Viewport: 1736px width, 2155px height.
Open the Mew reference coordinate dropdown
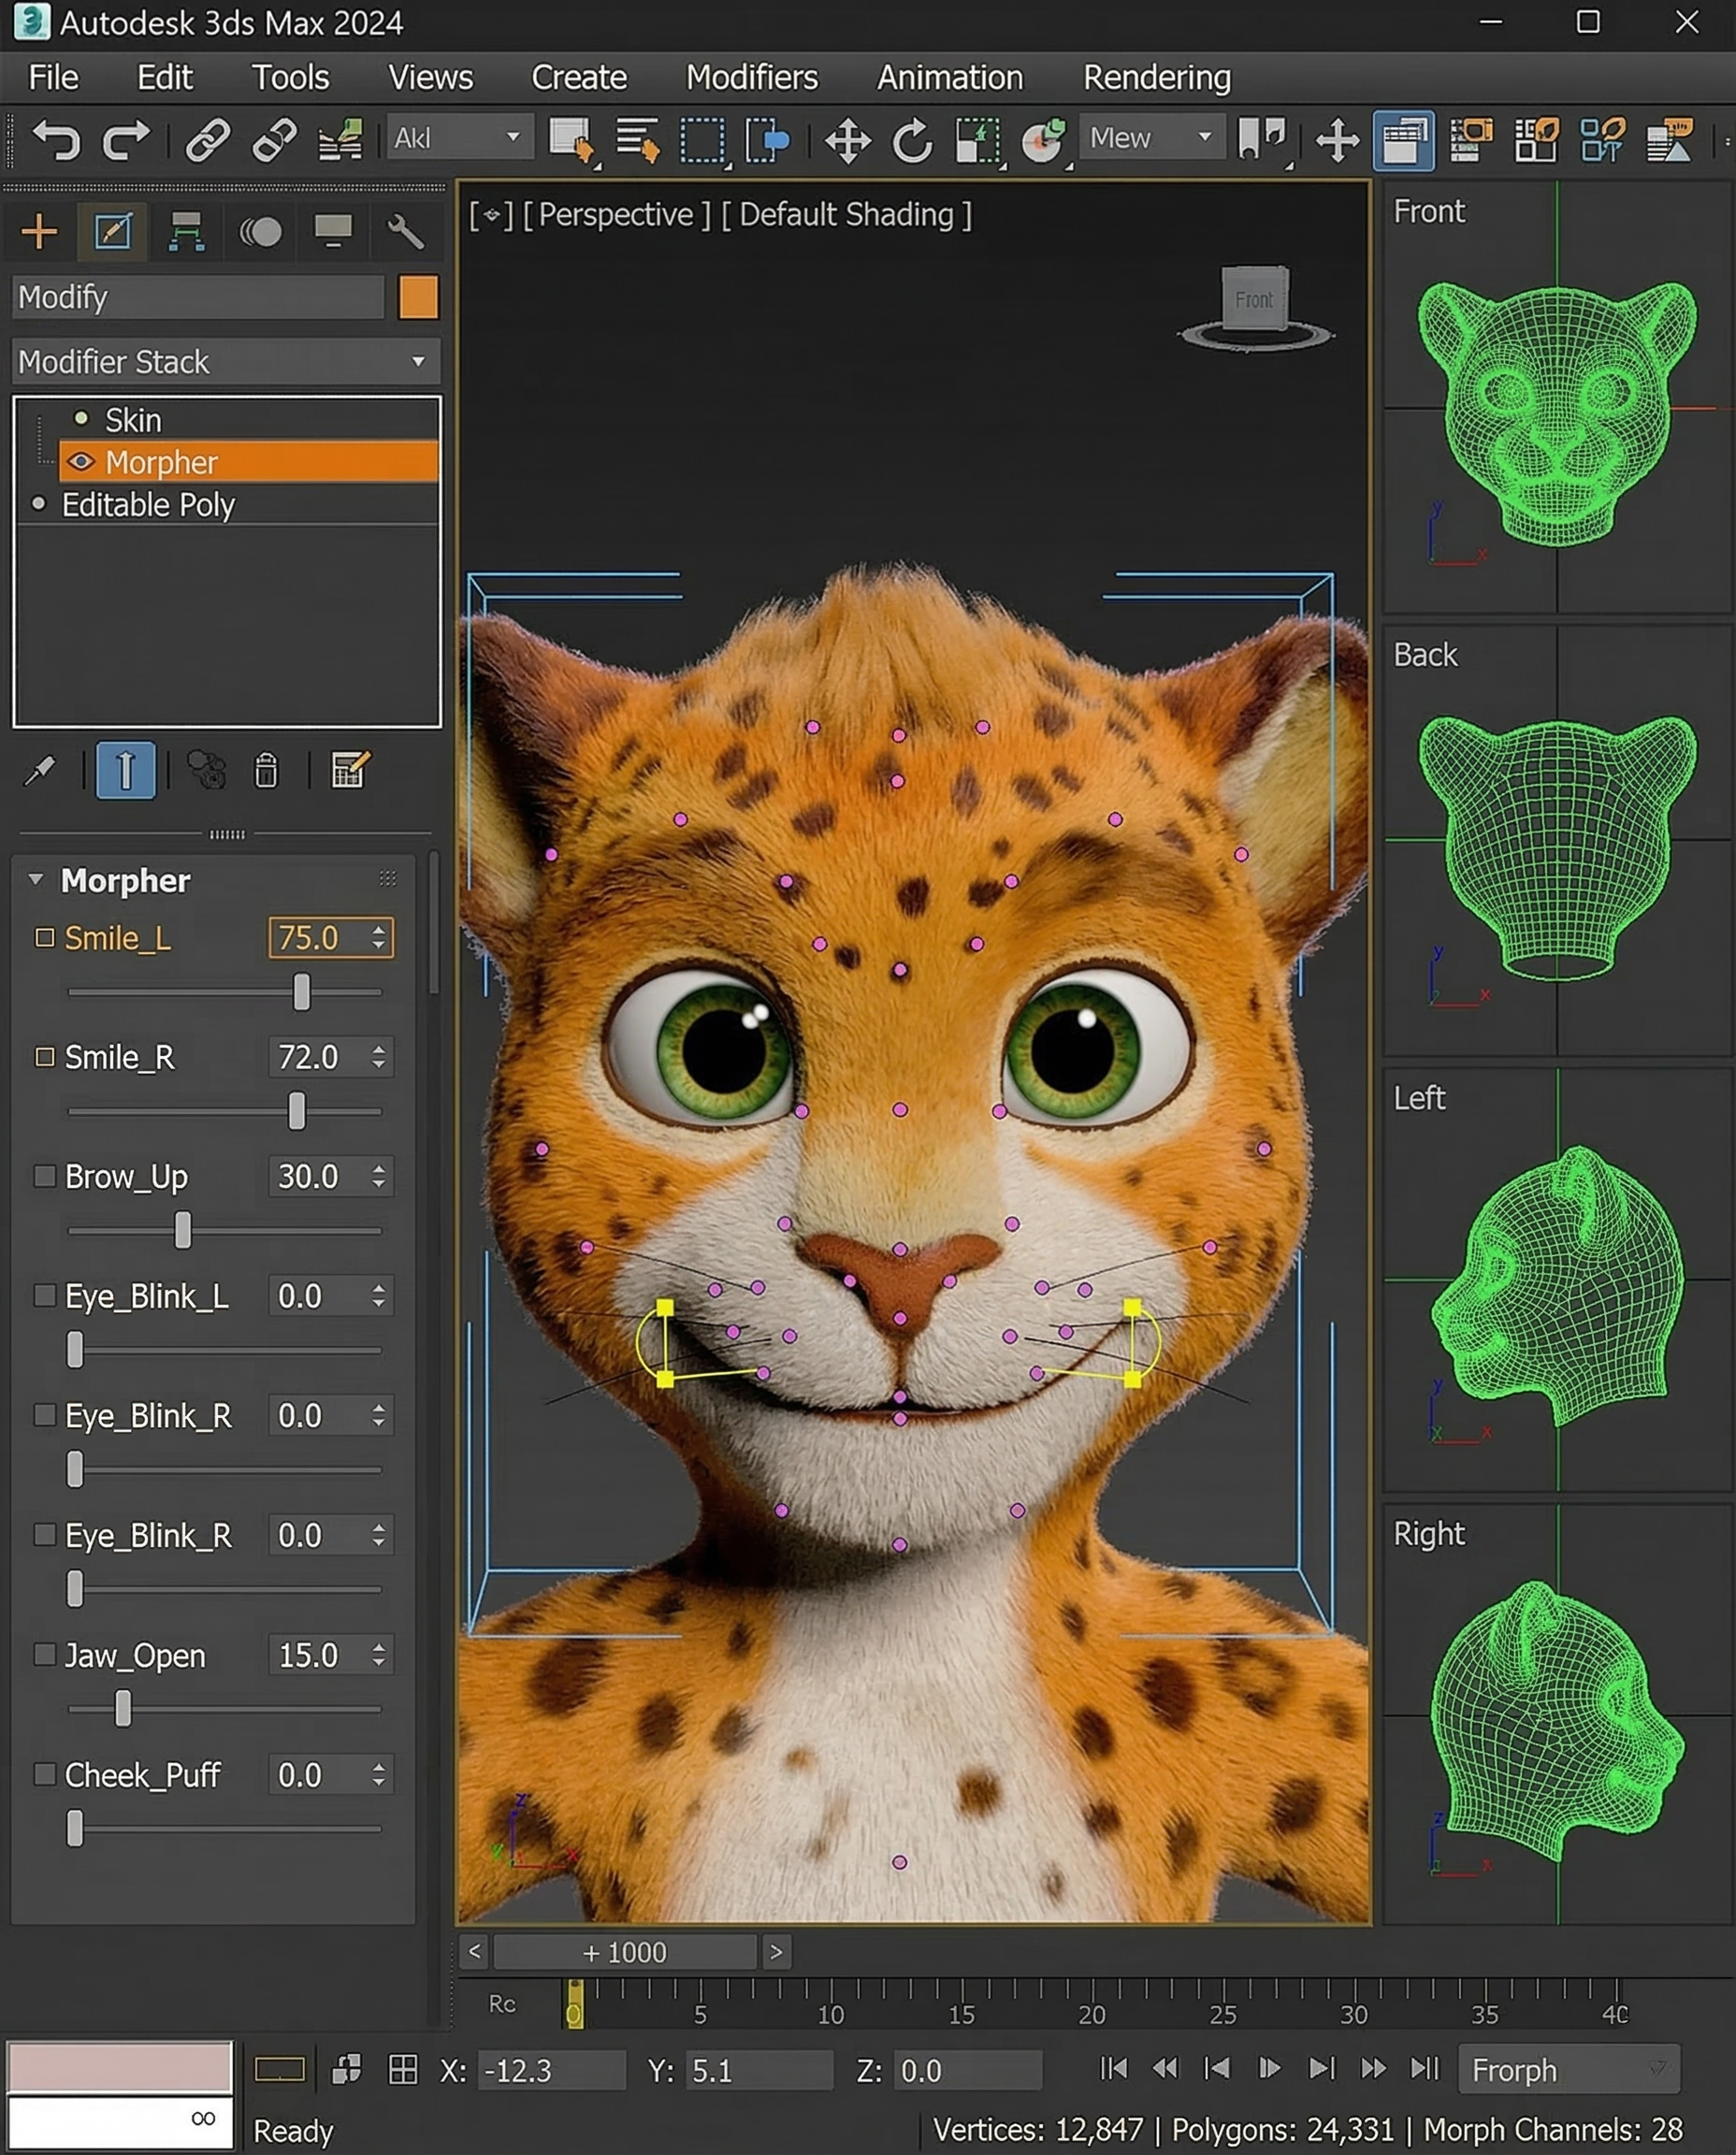[x=1151, y=138]
